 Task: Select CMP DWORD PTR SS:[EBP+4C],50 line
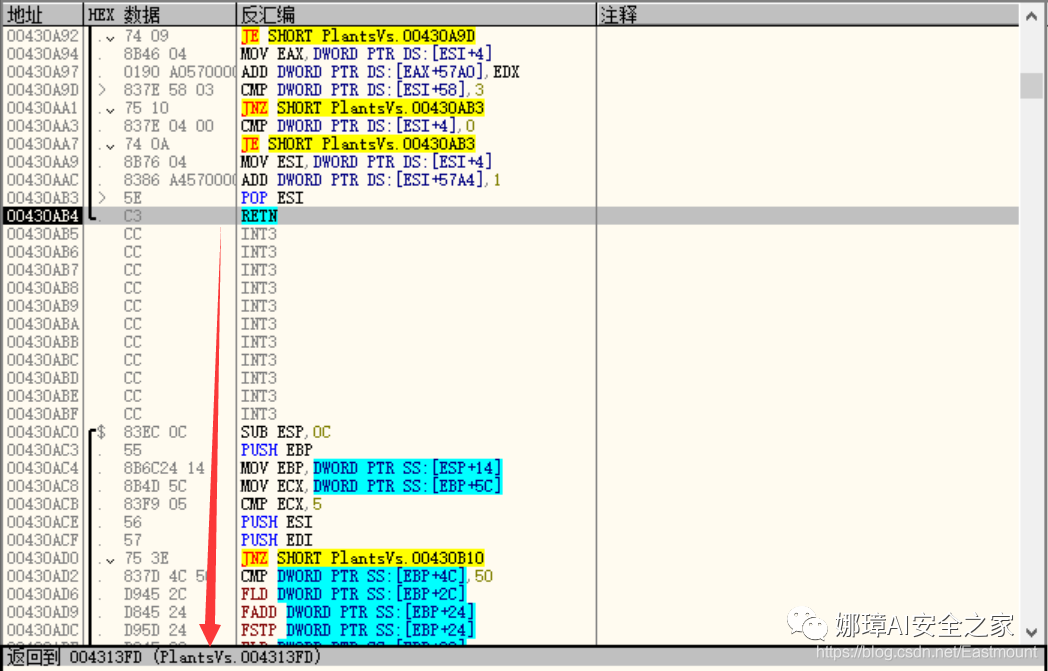tap(367, 577)
